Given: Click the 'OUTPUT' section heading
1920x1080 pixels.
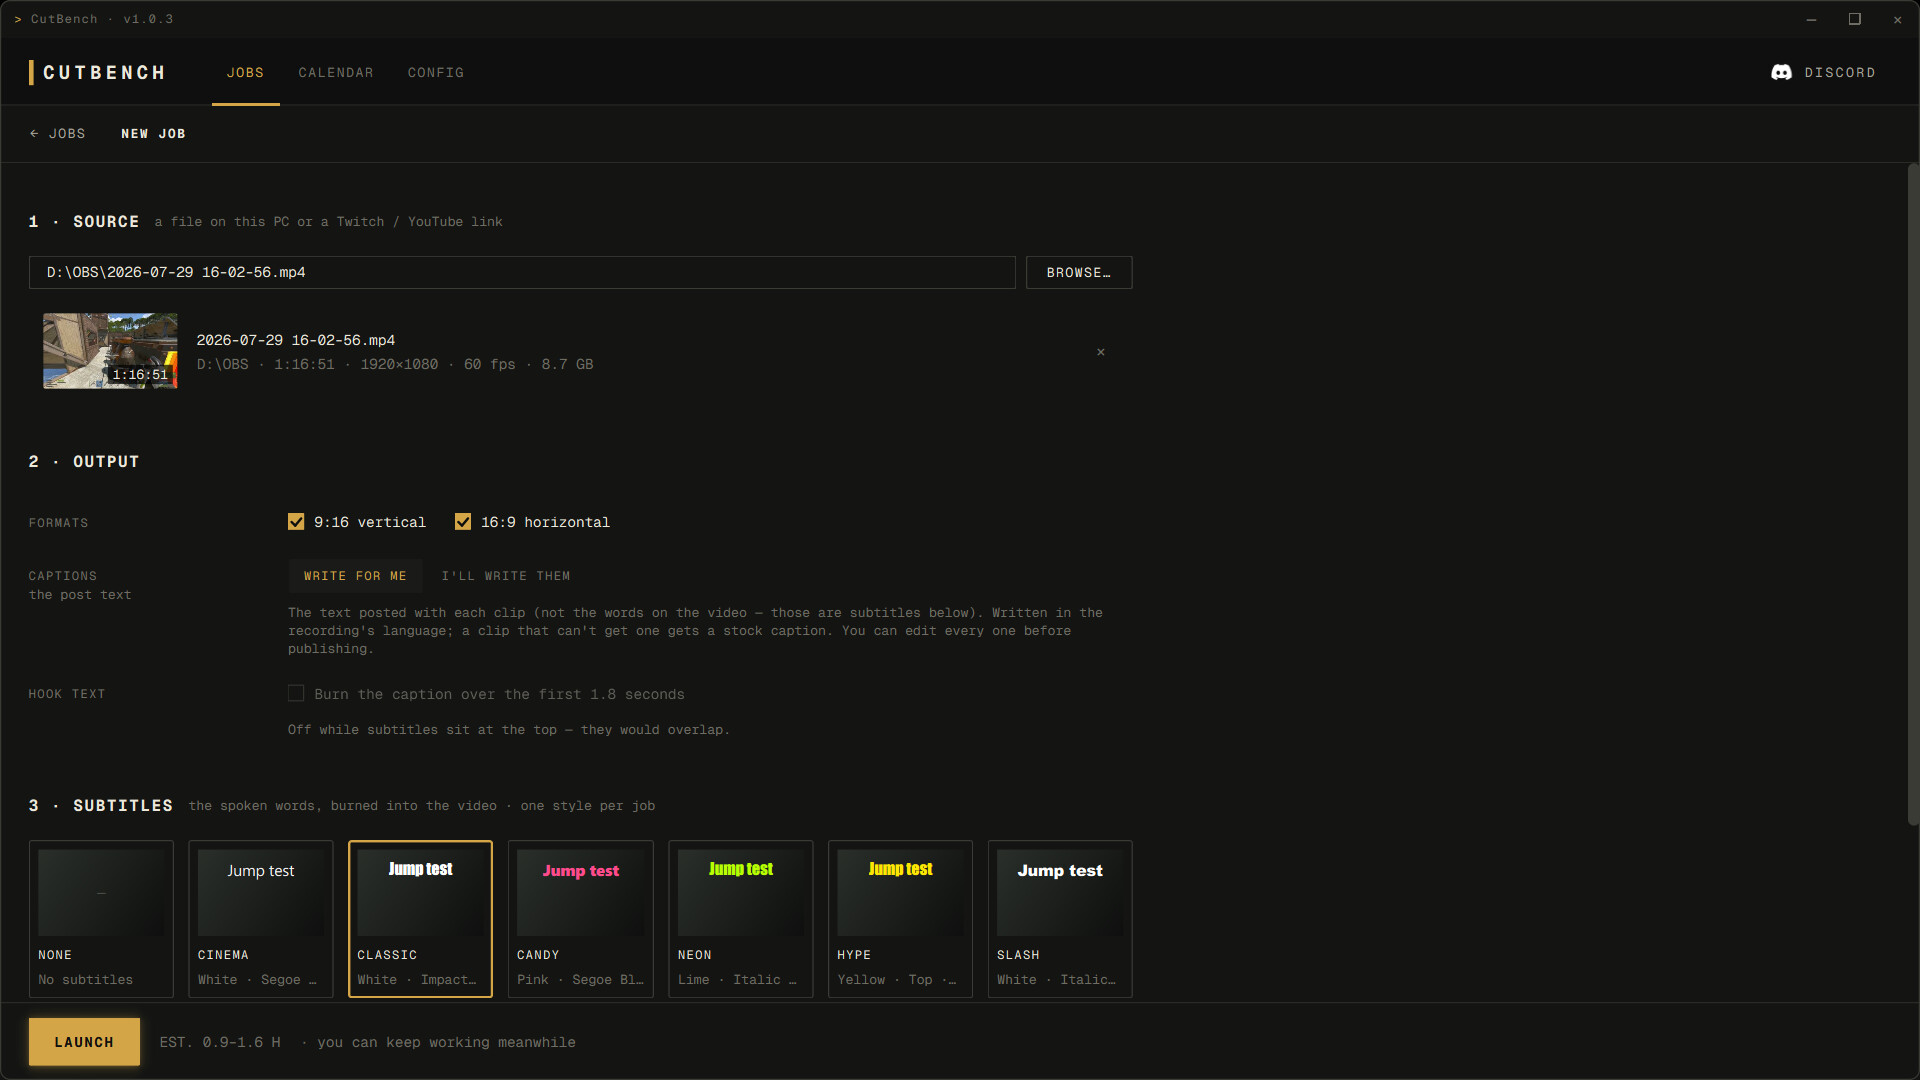Looking at the screenshot, I should 106,462.
